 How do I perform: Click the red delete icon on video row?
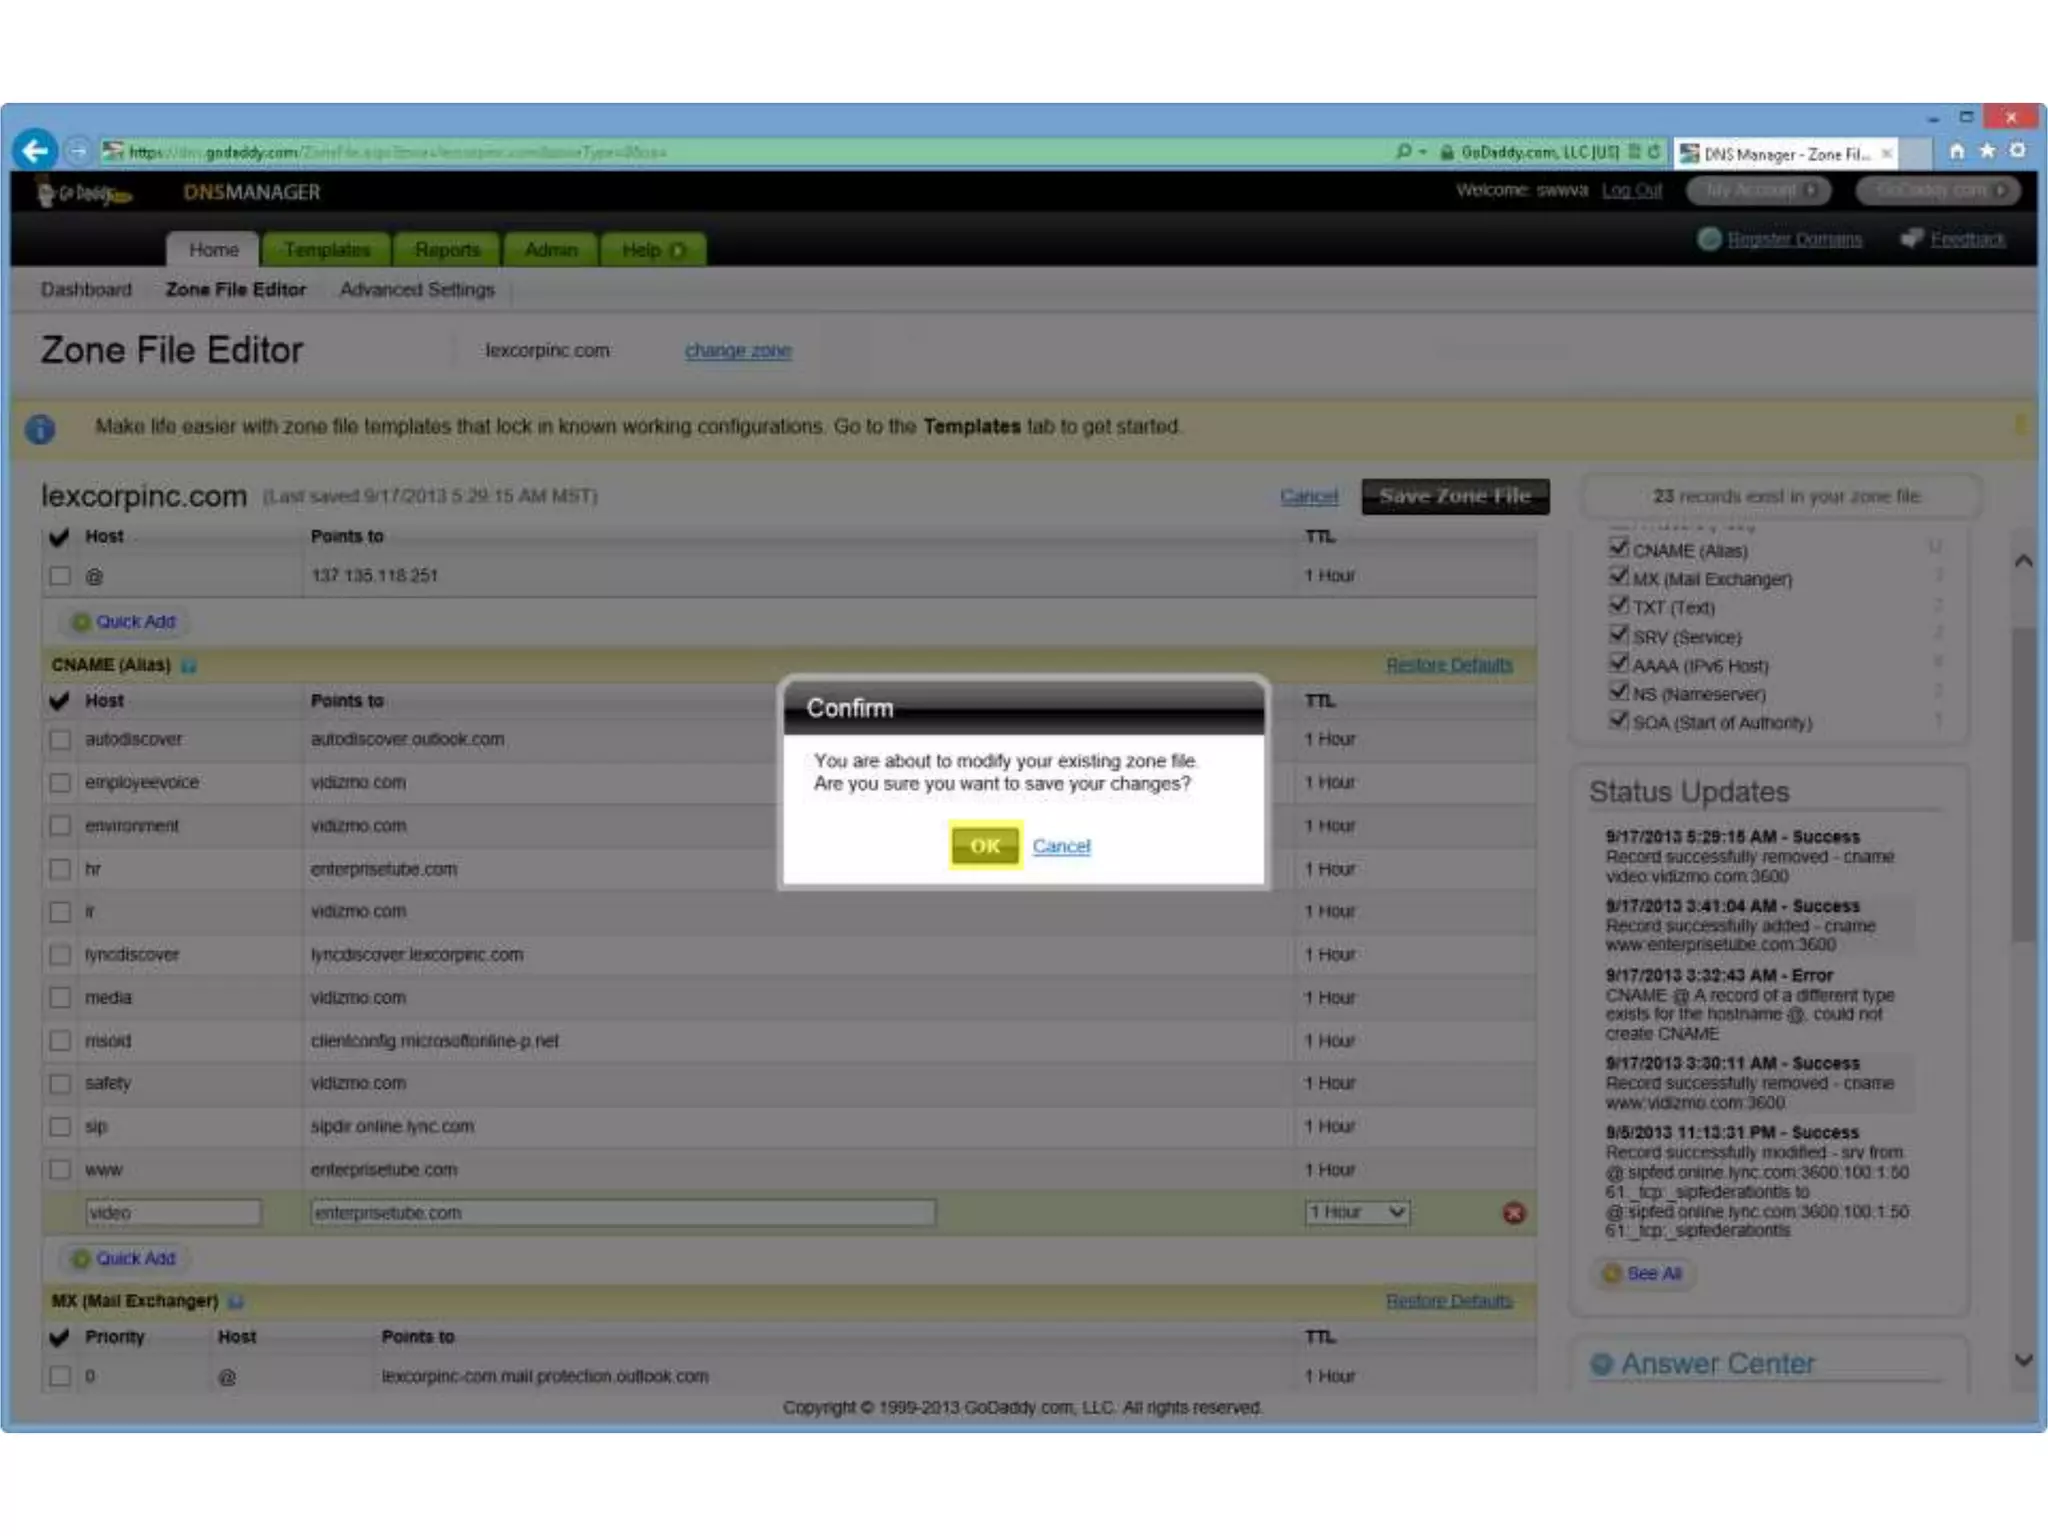pyautogui.click(x=1514, y=1213)
